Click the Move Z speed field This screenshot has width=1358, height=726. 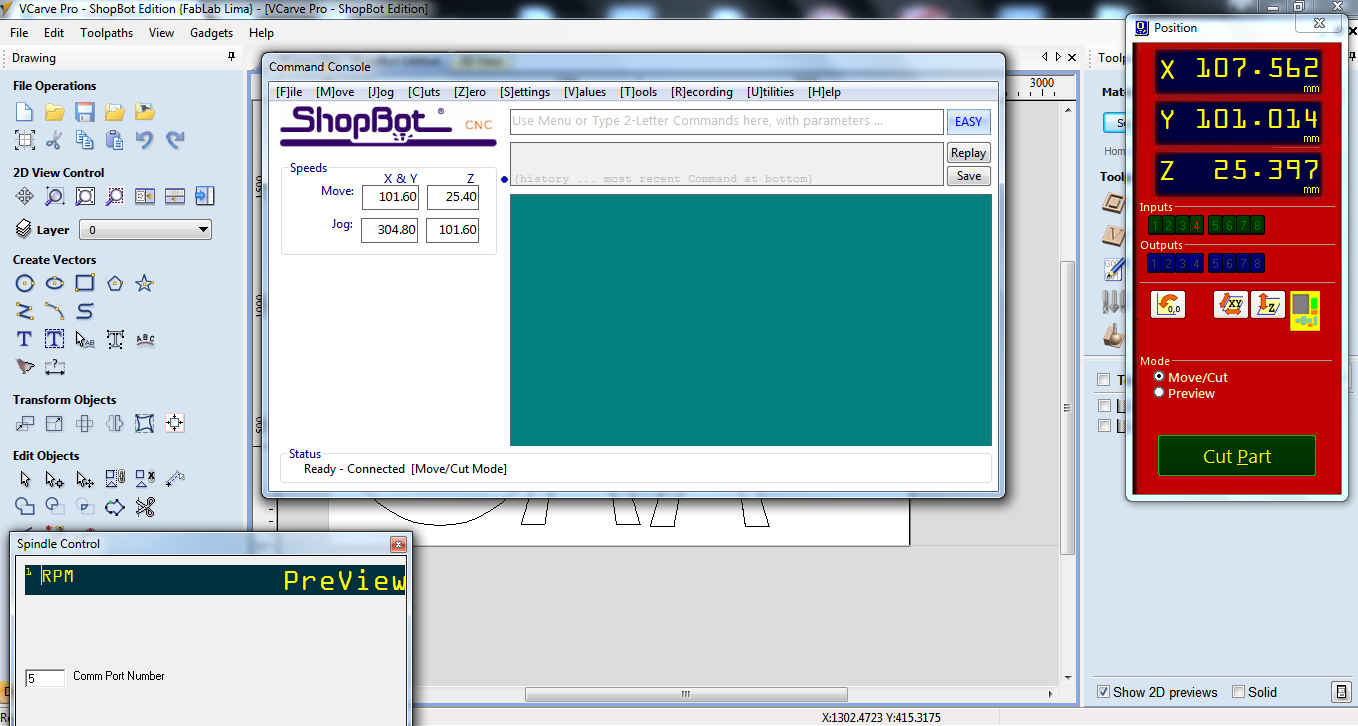(x=453, y=197)
